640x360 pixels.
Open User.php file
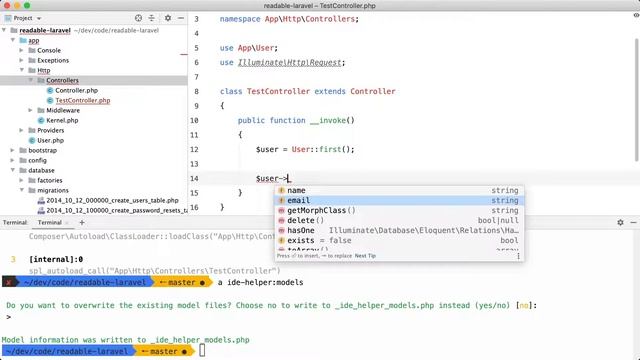[x=51, y=140]
